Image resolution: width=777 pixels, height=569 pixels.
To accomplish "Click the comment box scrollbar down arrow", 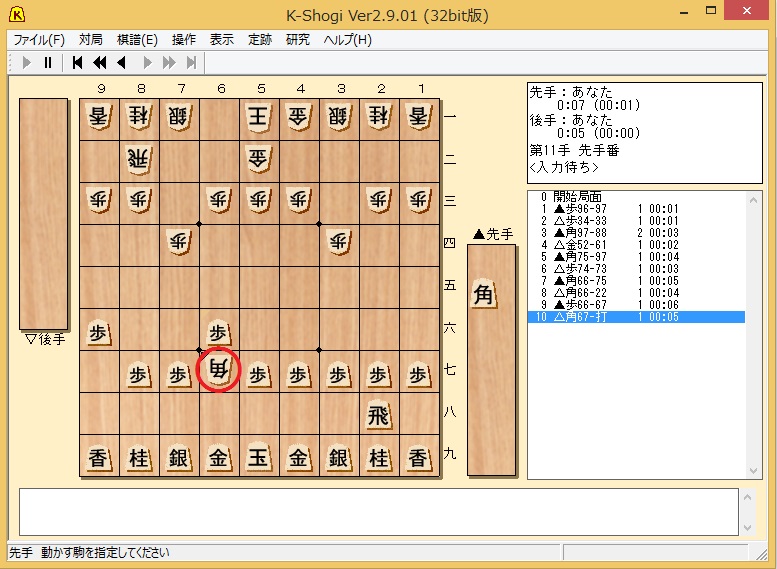I will tap(747, 527).
